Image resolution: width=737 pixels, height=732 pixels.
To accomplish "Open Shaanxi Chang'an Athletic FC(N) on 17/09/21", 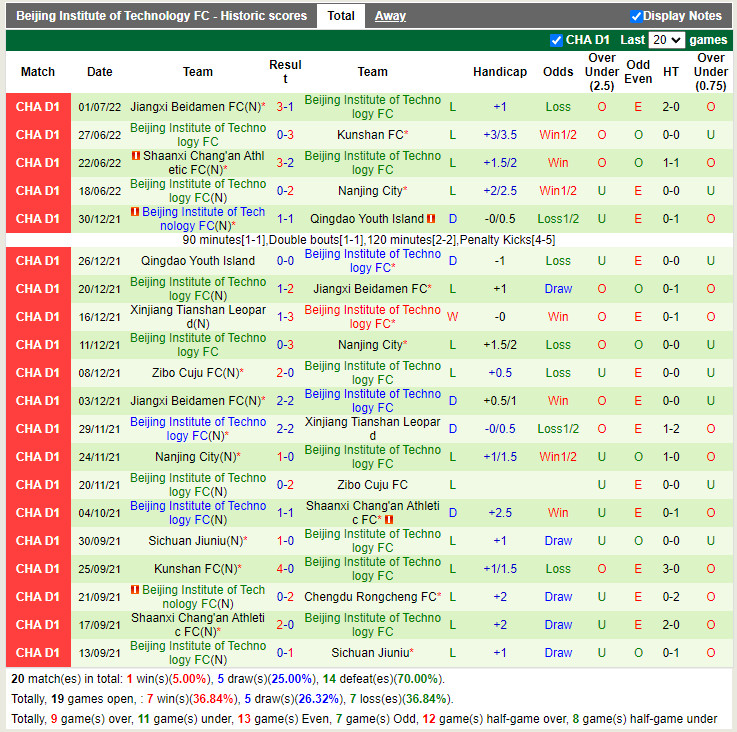I will 198,625.
